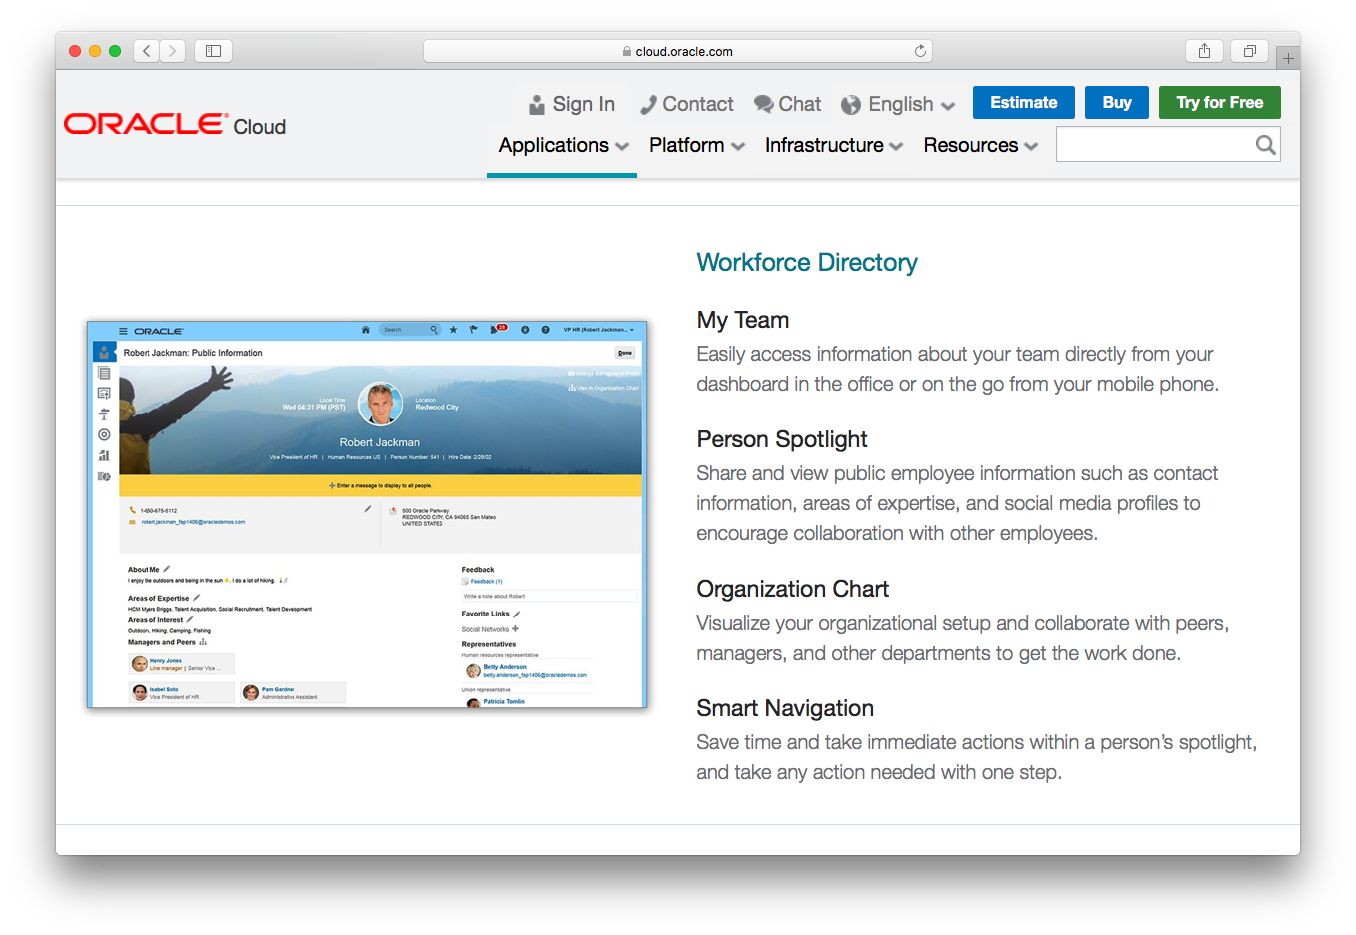This screenshot has width=1356, height=935.
Task: Click the Person Spotlight heading
Action: point(782,439)
